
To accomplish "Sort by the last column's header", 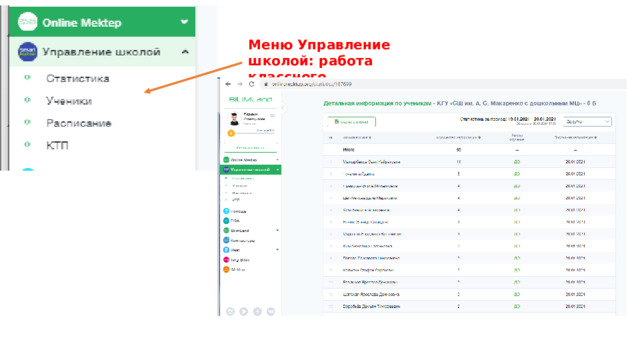I will 575,138.
